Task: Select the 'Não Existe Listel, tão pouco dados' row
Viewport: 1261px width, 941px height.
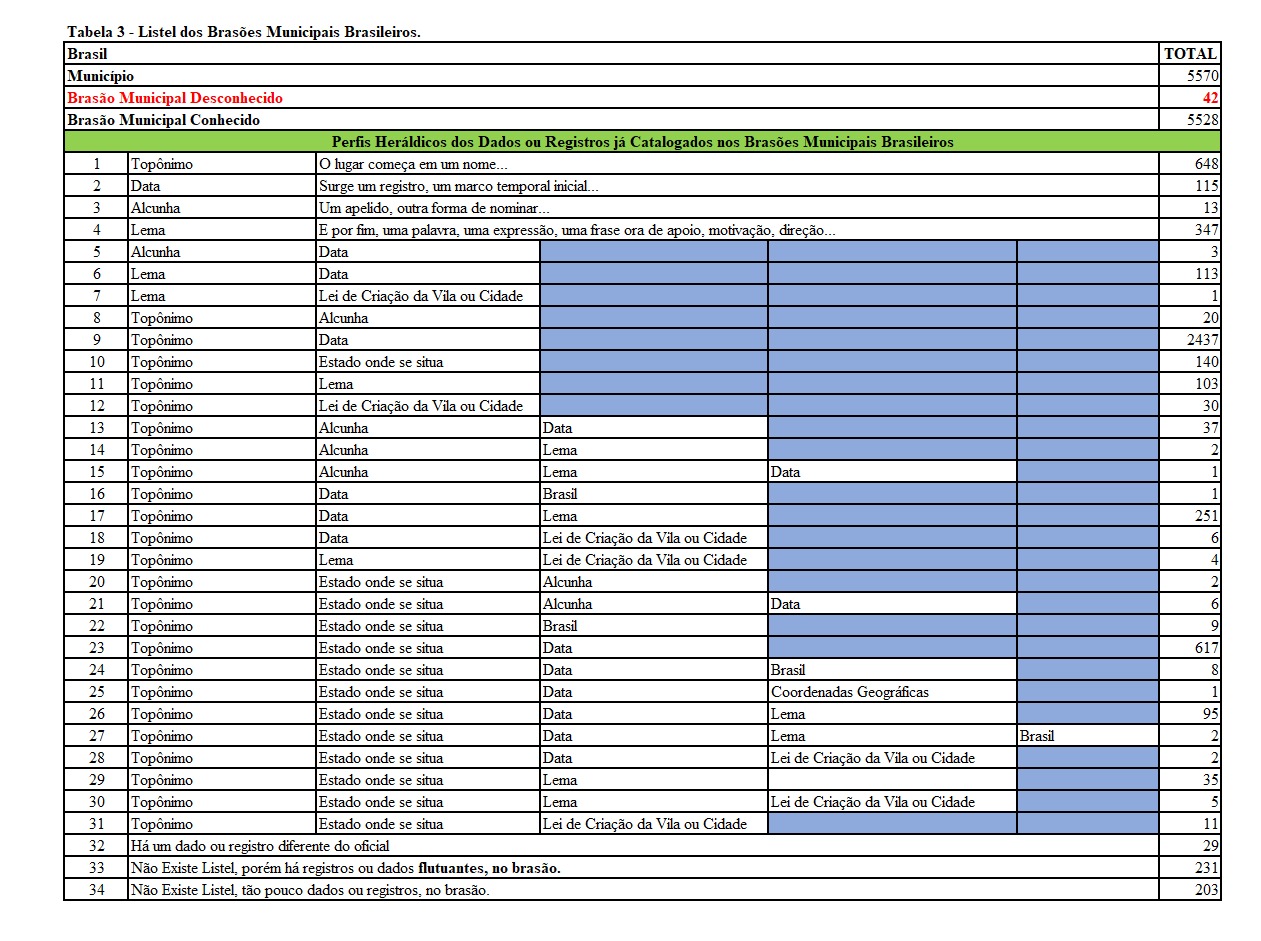Action: [x=310, y=890]
